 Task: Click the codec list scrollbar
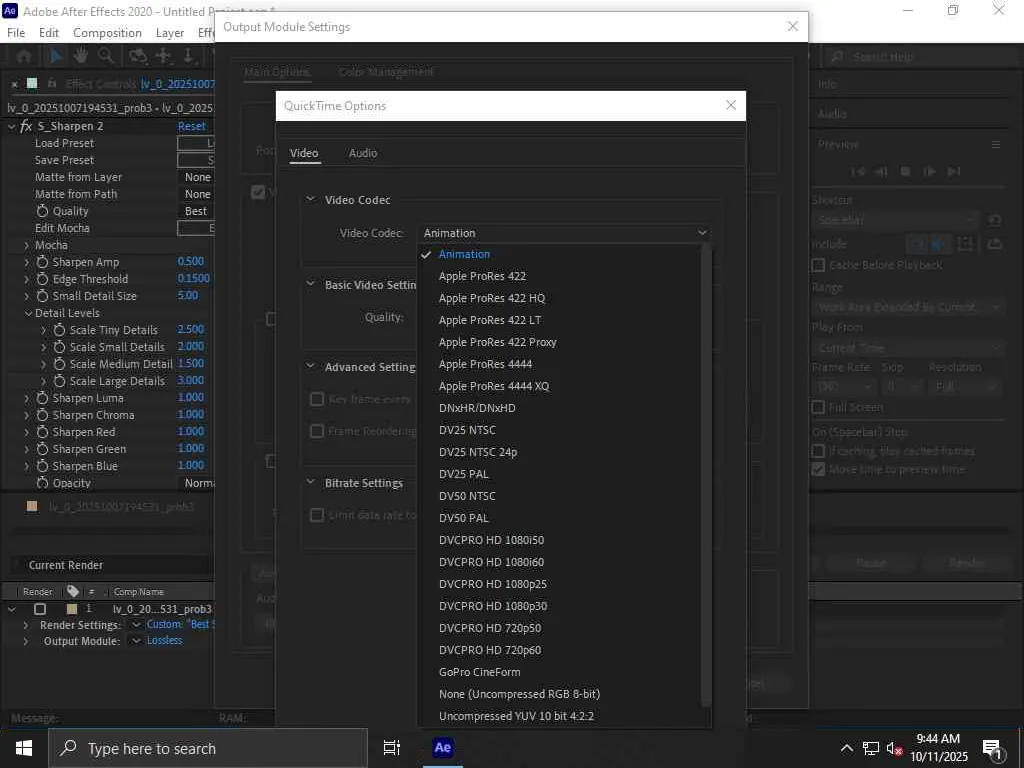click(x=705, y=477)
